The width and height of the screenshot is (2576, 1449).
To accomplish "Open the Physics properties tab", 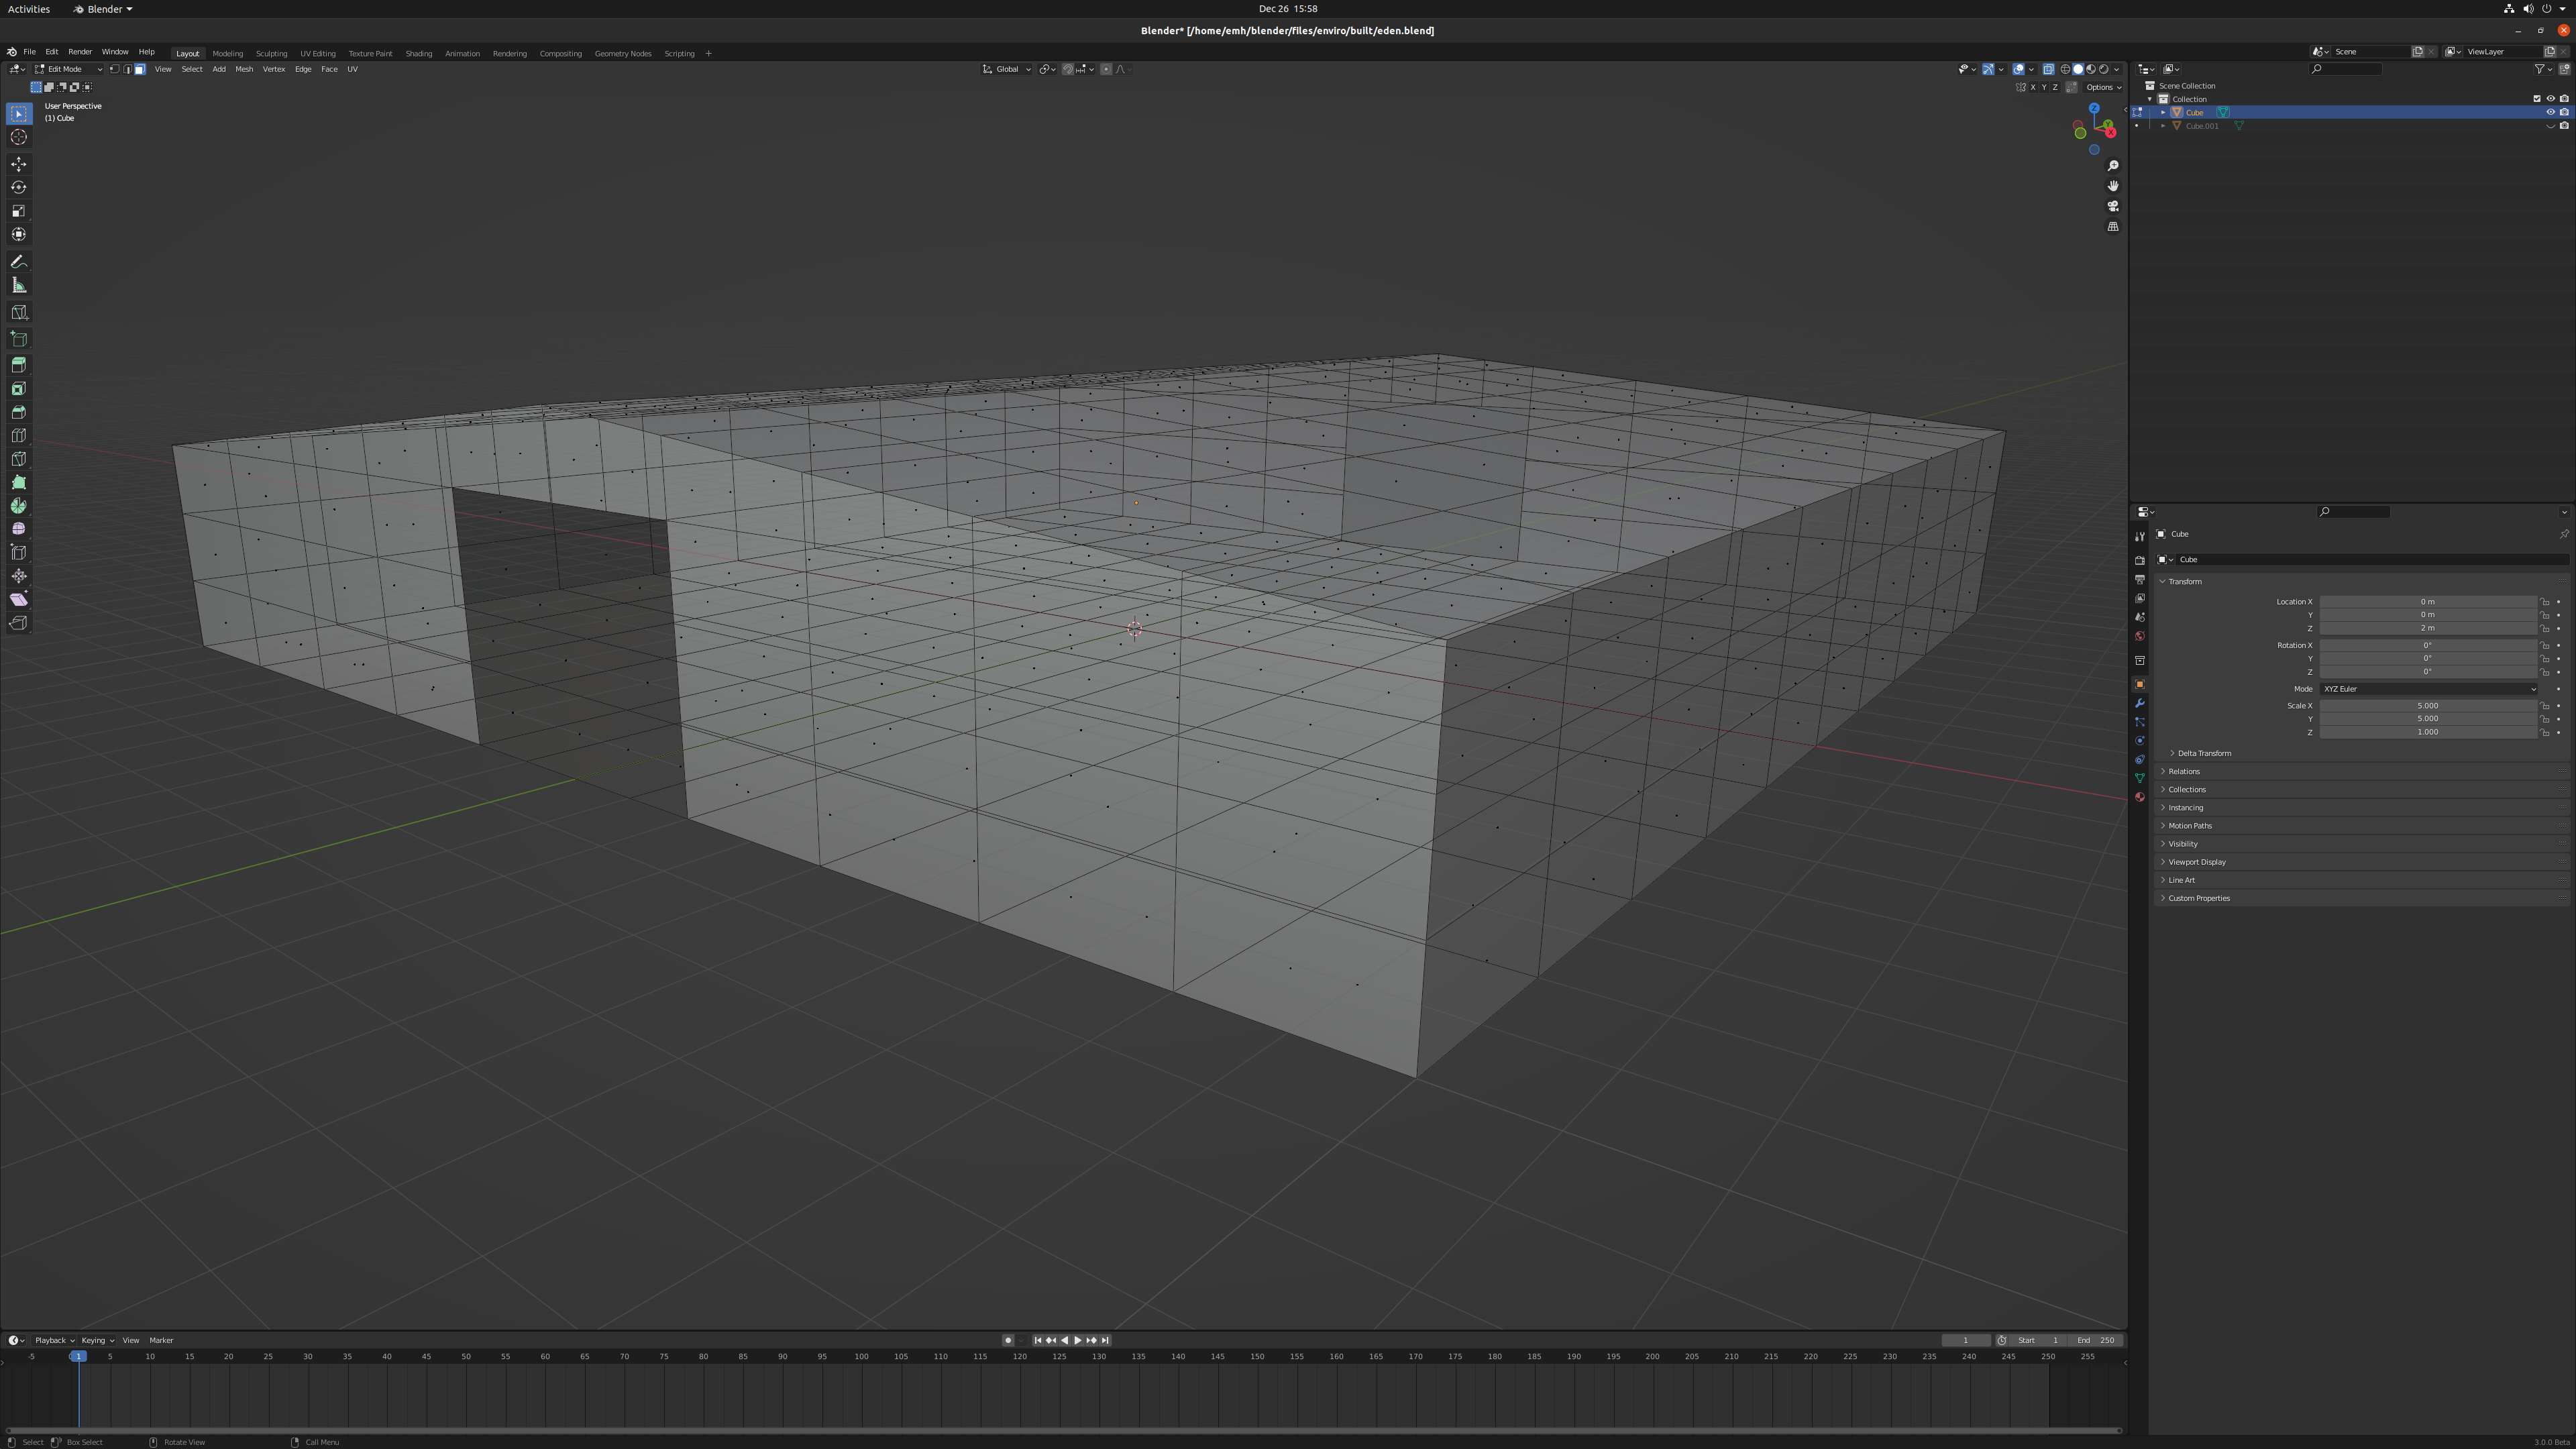I will pos(2140,741).
